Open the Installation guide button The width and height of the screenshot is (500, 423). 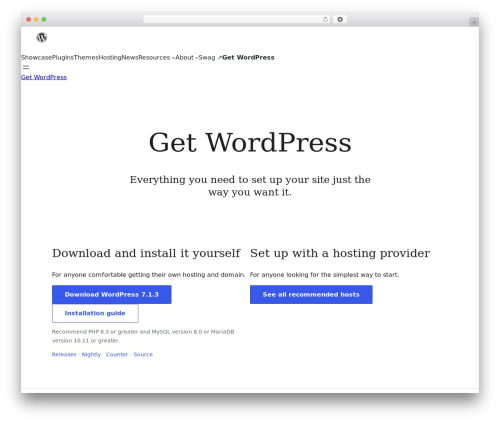(x=95, y=313)
